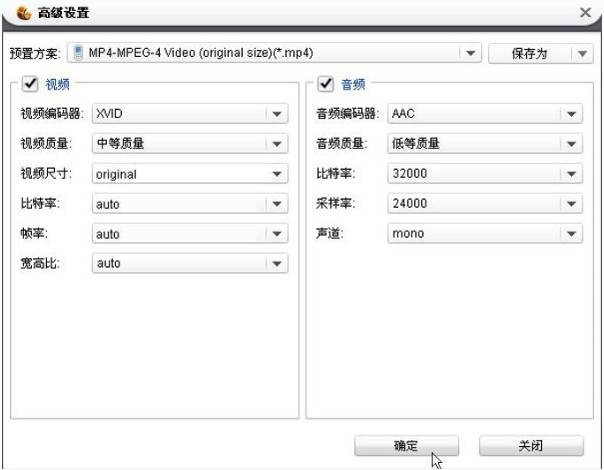
Task: Click the 声道 label
Action: coord(329,233)
